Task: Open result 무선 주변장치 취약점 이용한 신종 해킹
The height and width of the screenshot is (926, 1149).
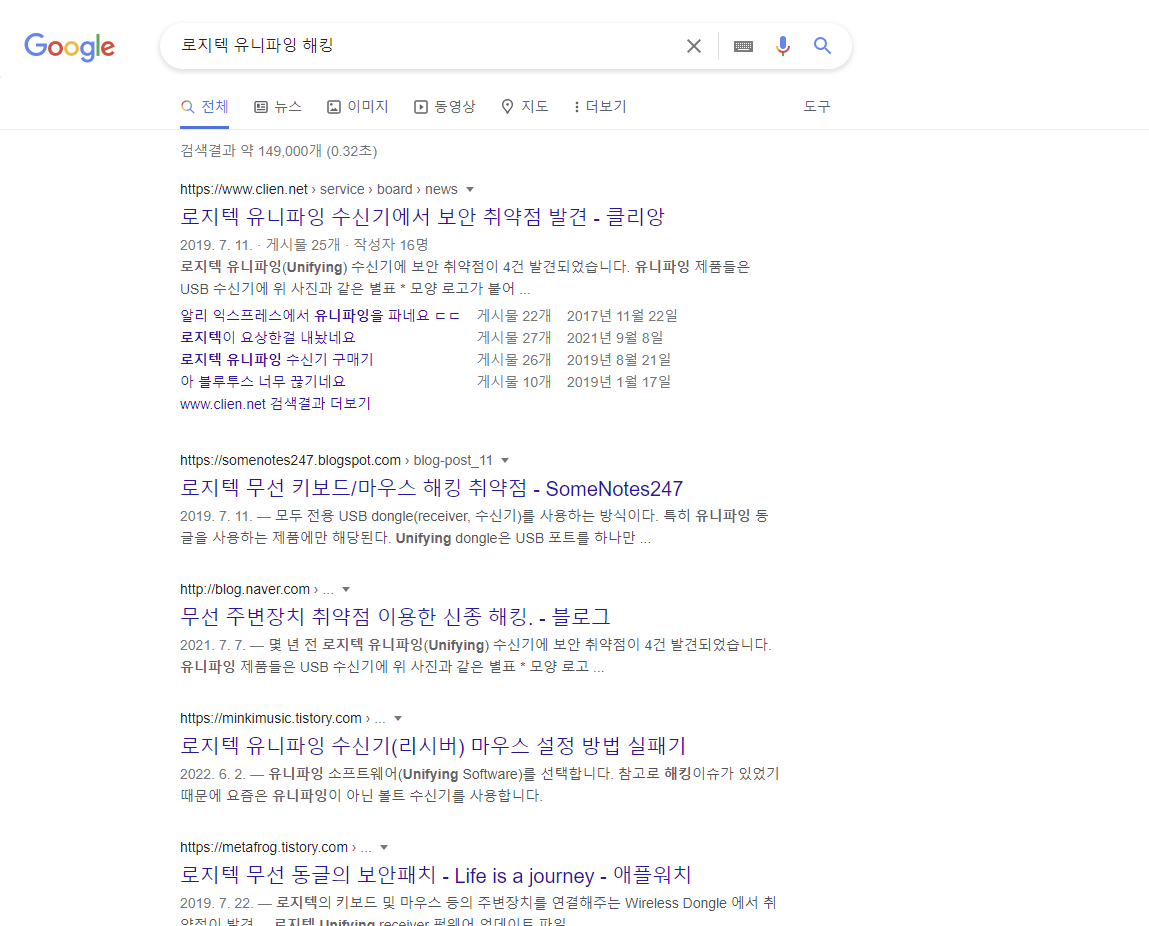Action: coord(395,617)
